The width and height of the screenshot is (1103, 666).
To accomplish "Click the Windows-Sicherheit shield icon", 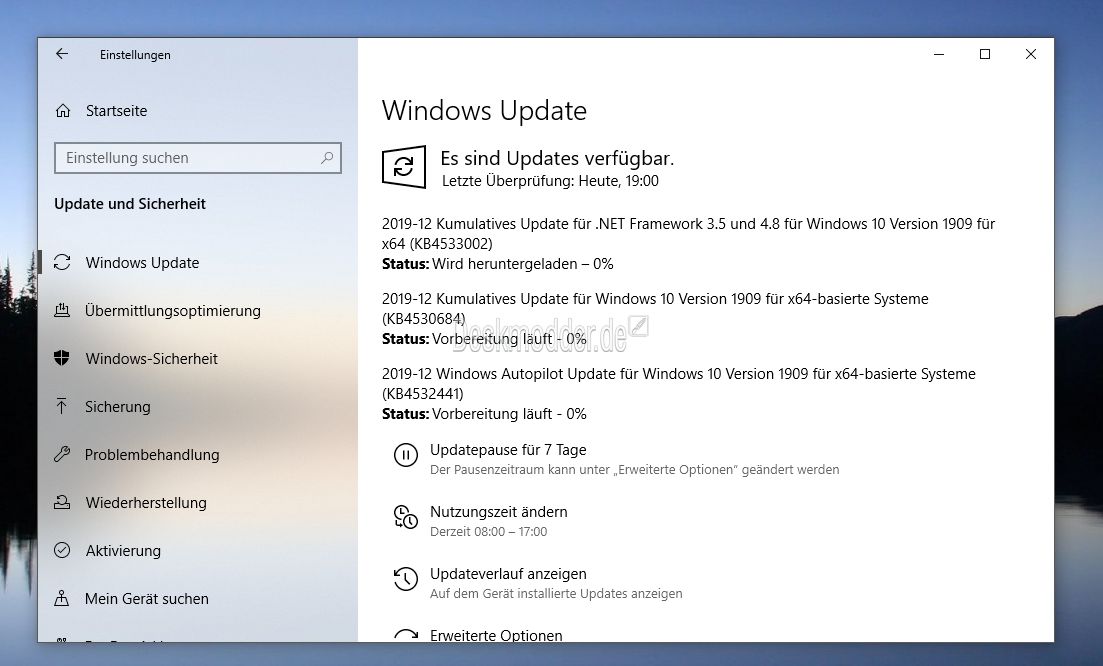I will coord(62,358).
